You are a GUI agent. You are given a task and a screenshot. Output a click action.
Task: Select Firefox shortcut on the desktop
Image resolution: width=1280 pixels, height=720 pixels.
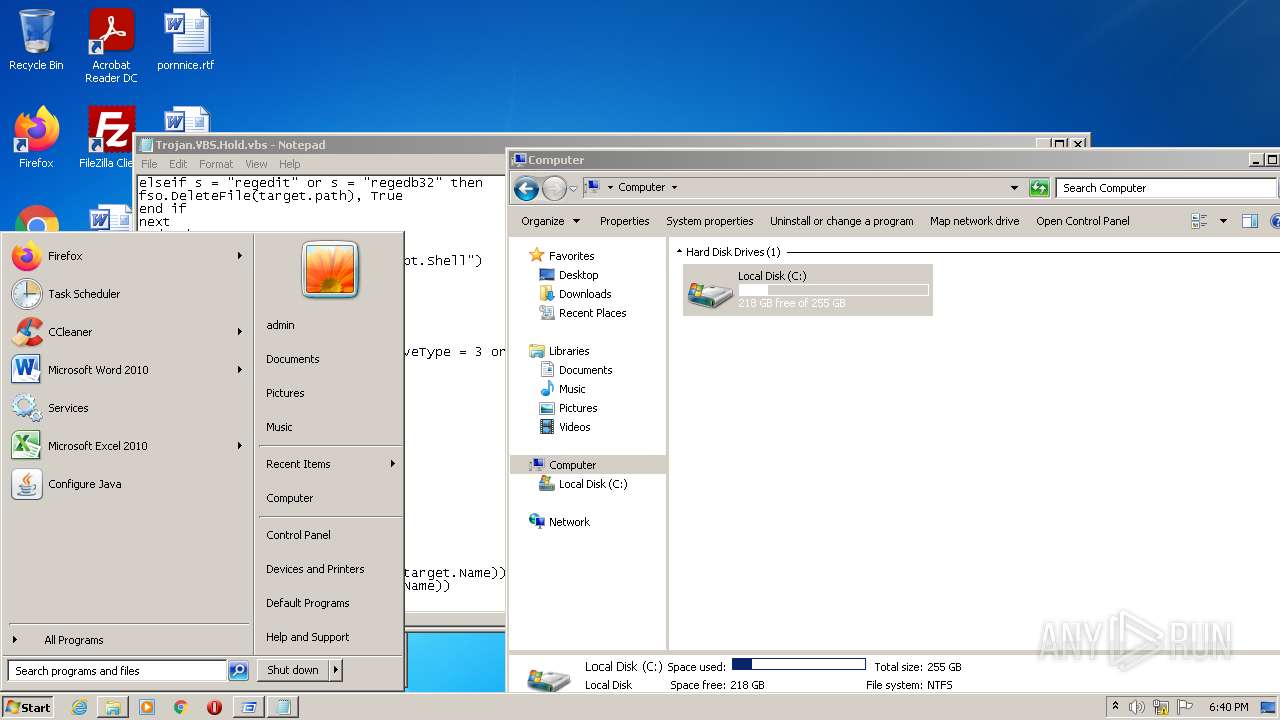36,138
